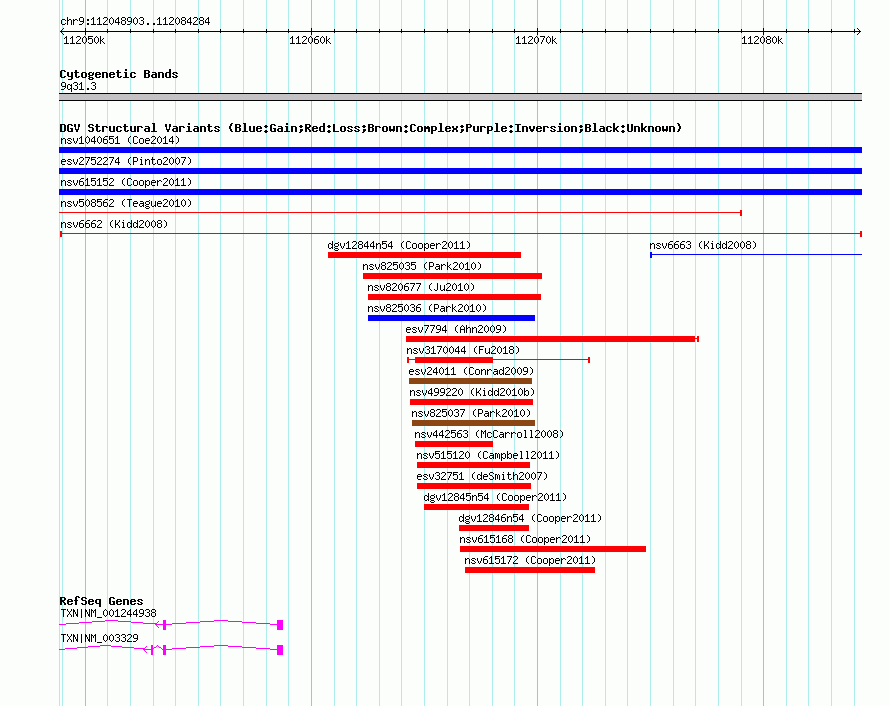Image resolution: width=890 pixels, height=706 pixels.
Task: Click the 112070k ruler label
Action: coord(536,40)
